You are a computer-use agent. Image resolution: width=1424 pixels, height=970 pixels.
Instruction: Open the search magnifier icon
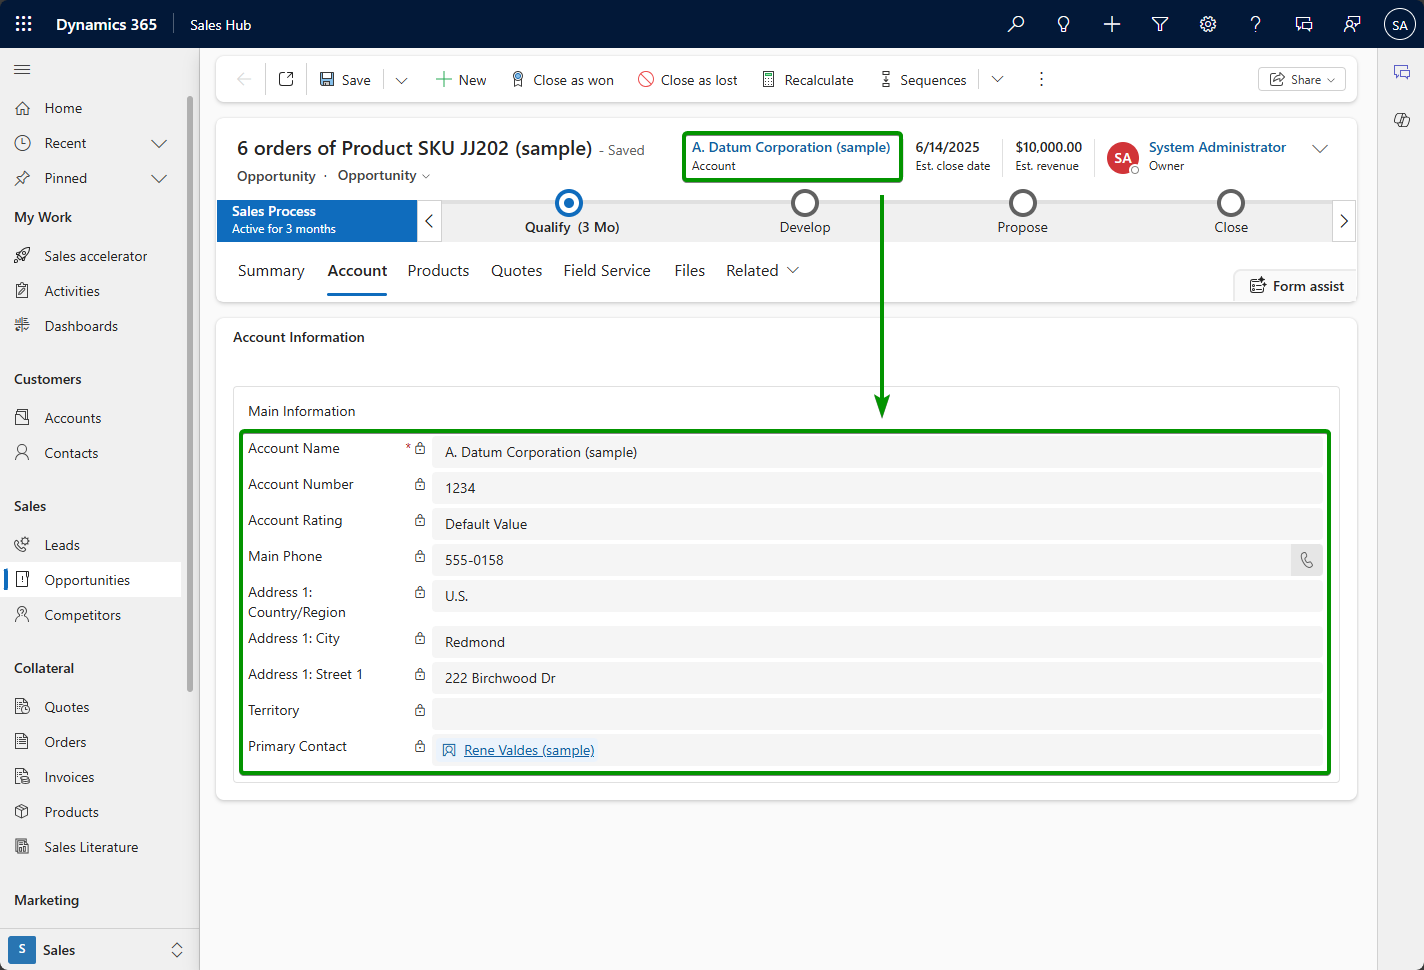point(1016,24)
